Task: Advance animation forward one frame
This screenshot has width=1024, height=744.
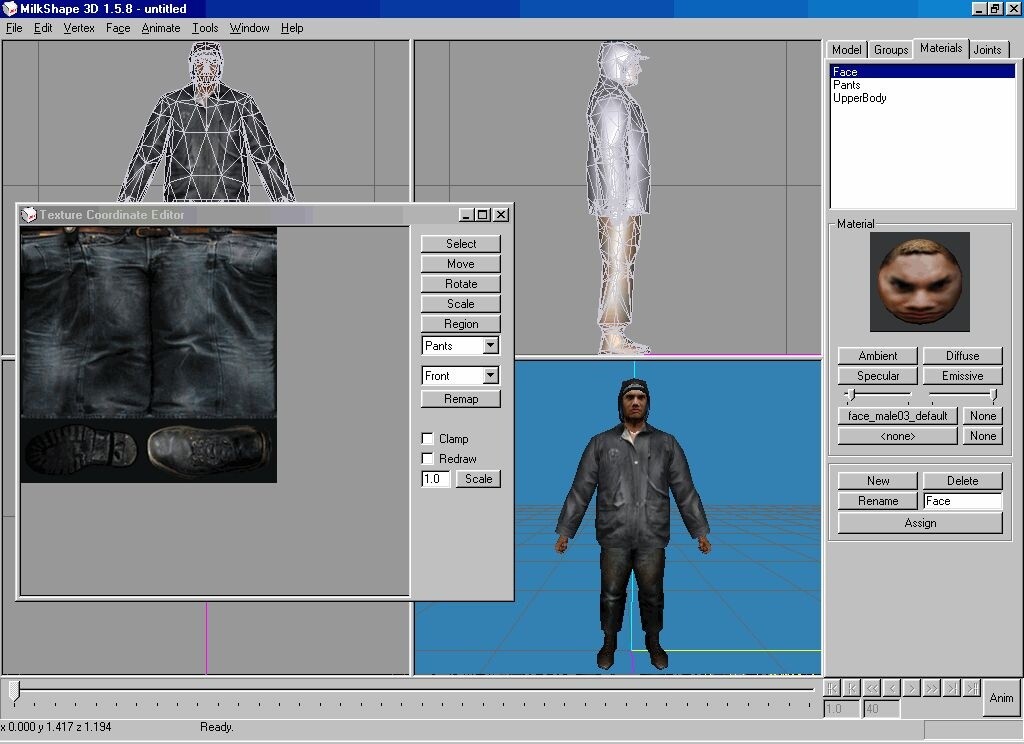Action: coord(911,688)
